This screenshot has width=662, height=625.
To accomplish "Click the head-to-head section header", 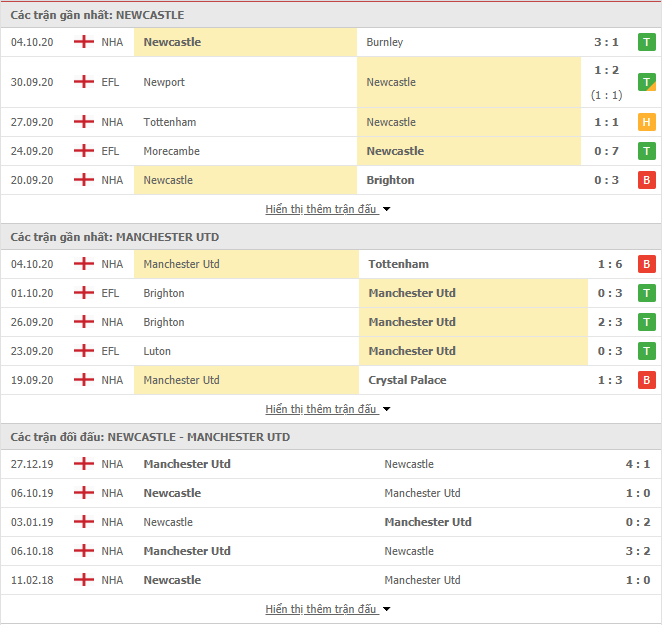I will pyautogui.click(x=151, y=437).
